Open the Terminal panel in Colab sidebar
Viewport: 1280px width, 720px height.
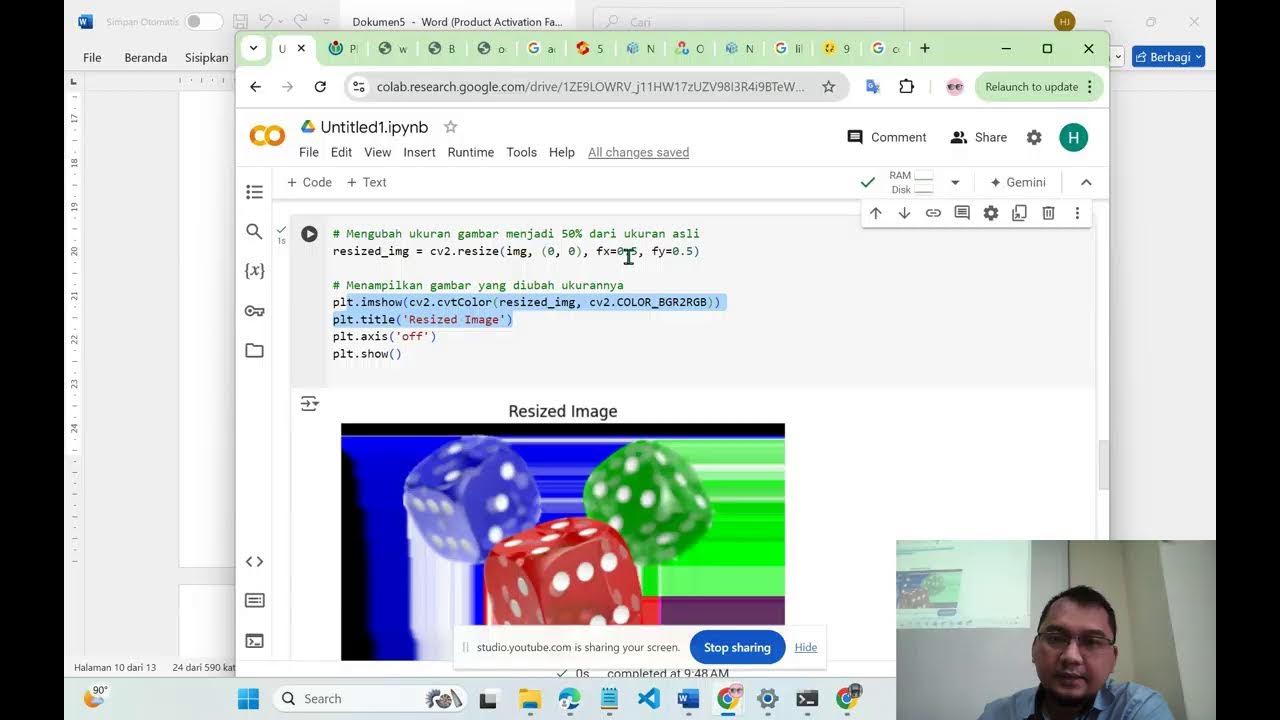click(x=254, y=641)
